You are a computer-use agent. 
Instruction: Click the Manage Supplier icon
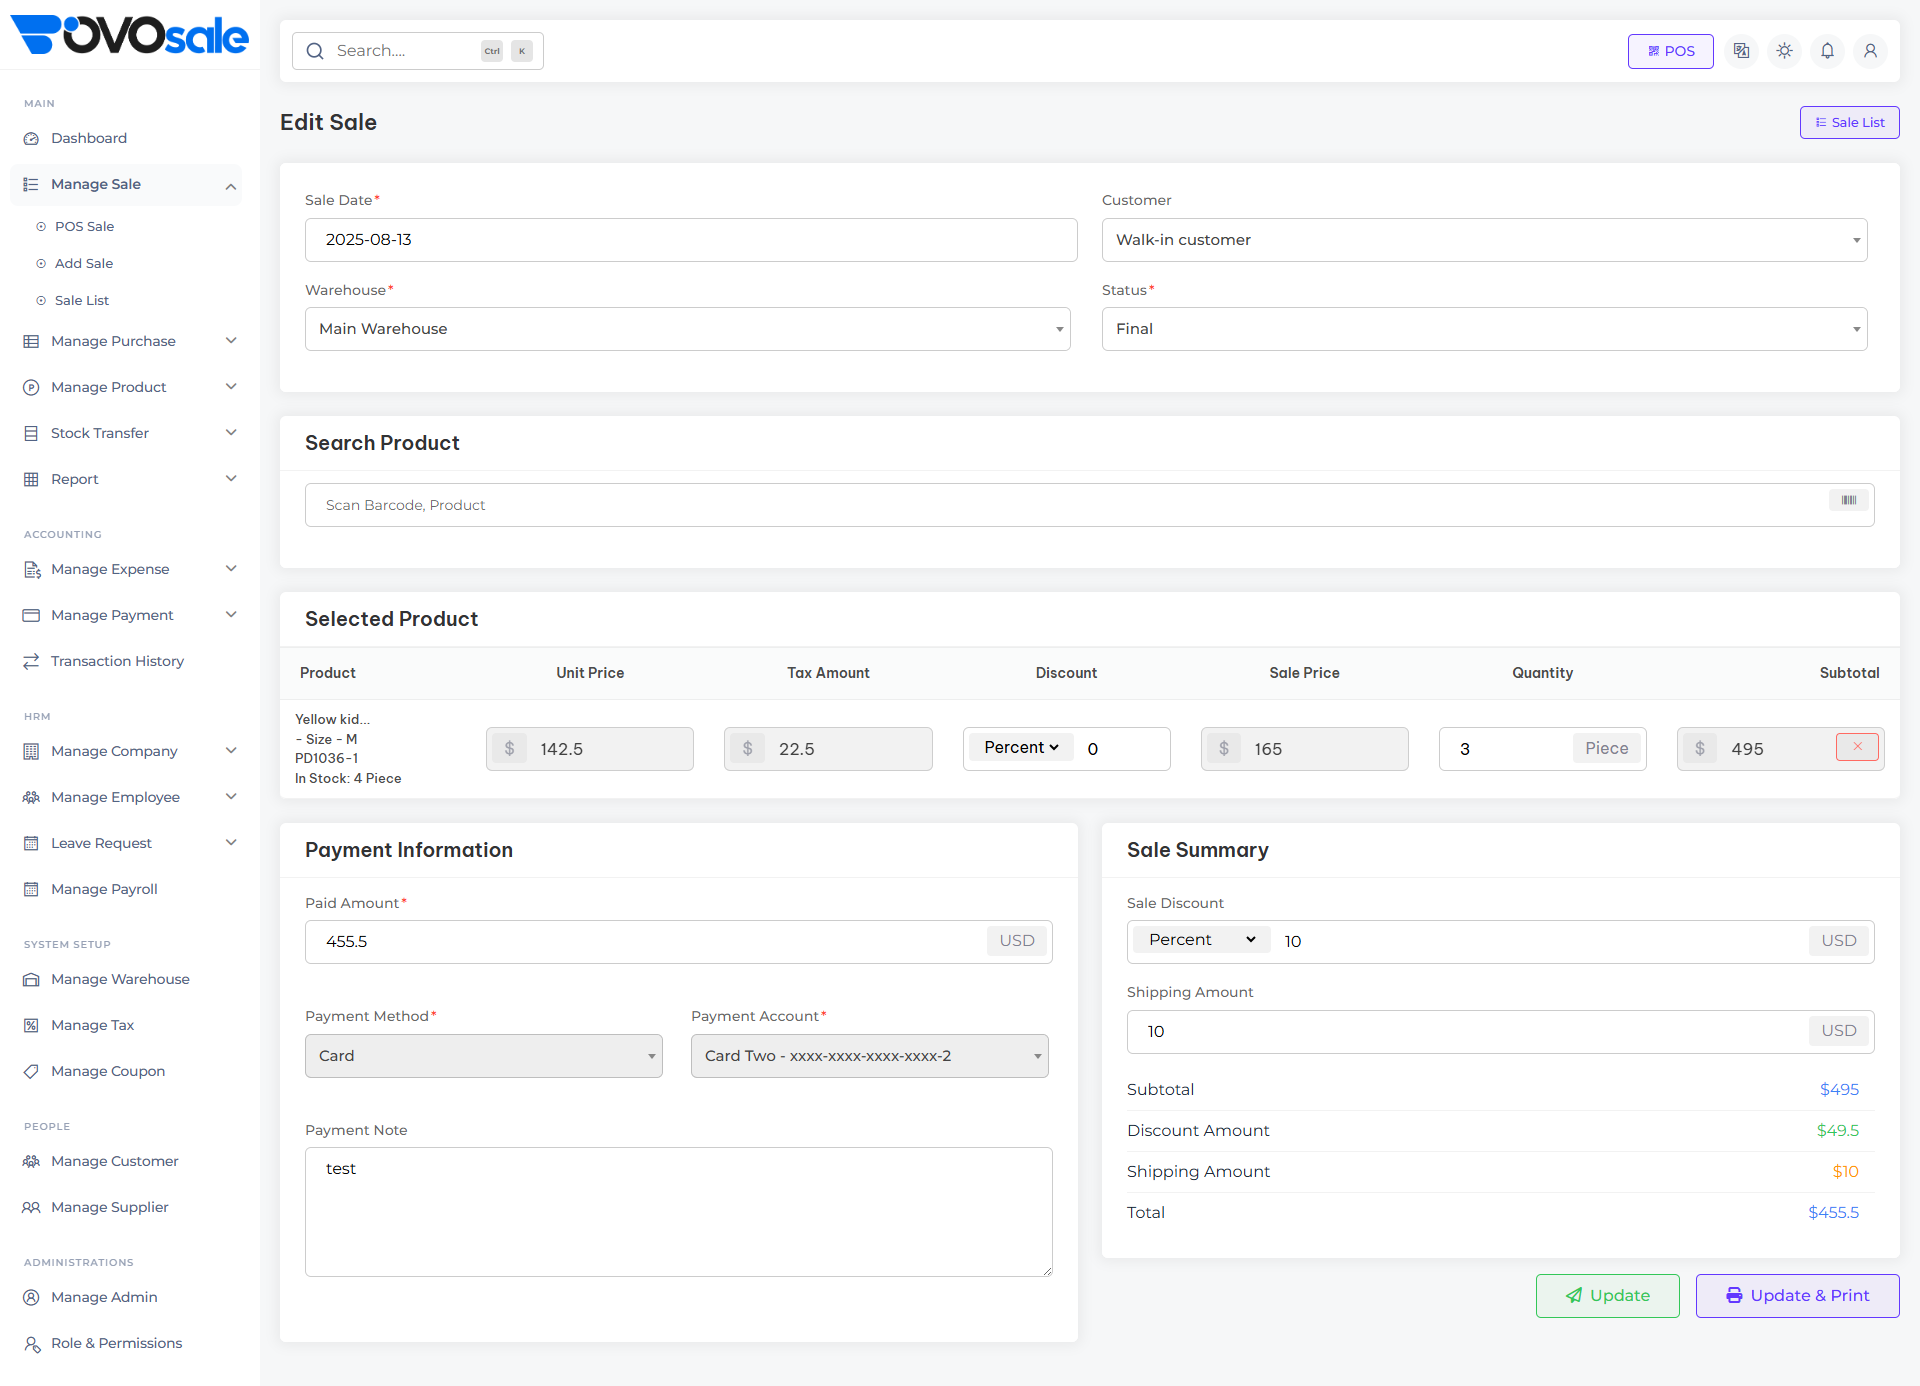point(31,1207)
